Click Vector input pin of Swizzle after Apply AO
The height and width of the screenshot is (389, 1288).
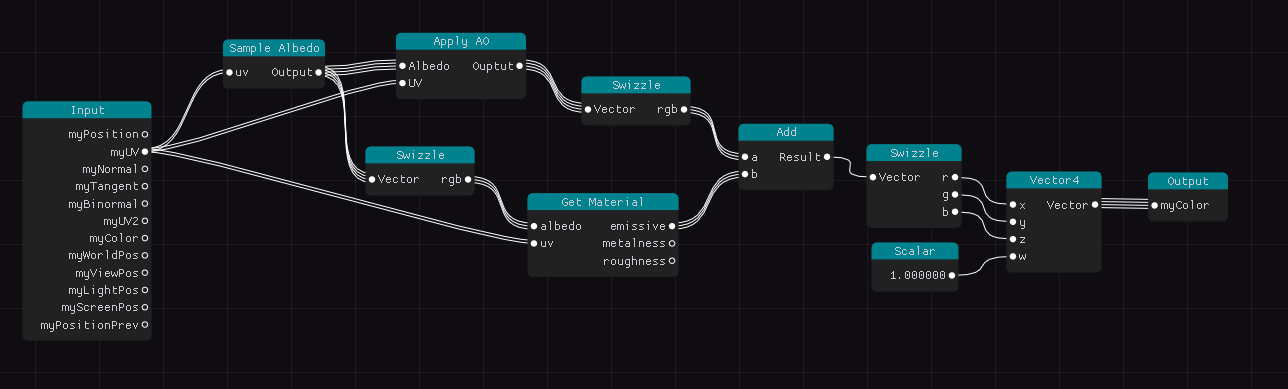pos(588,109)
